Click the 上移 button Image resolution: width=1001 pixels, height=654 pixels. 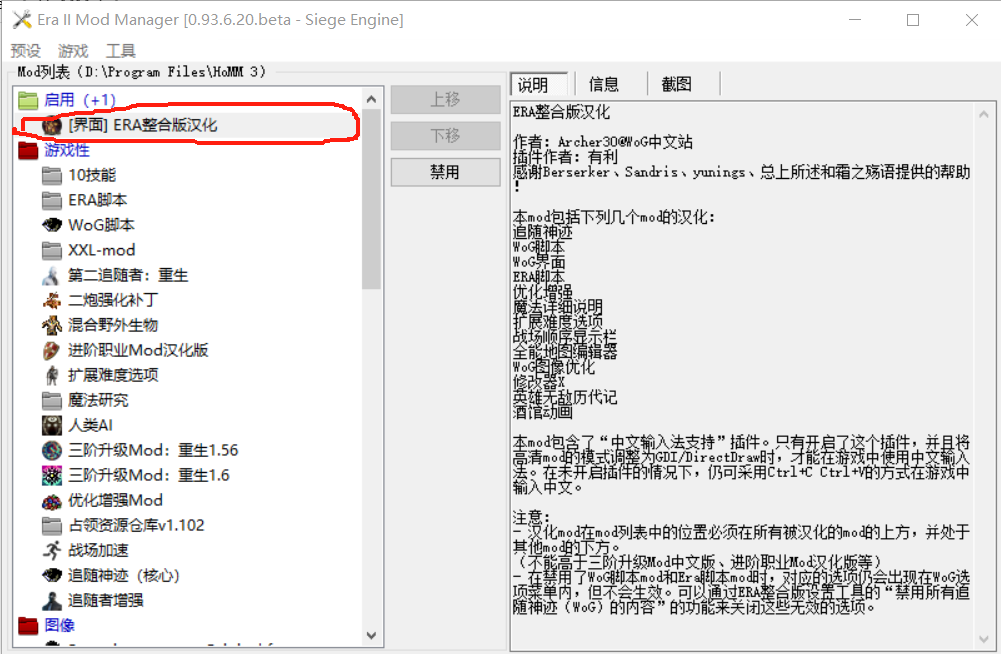pyautogui.click(x=445, y=100)
